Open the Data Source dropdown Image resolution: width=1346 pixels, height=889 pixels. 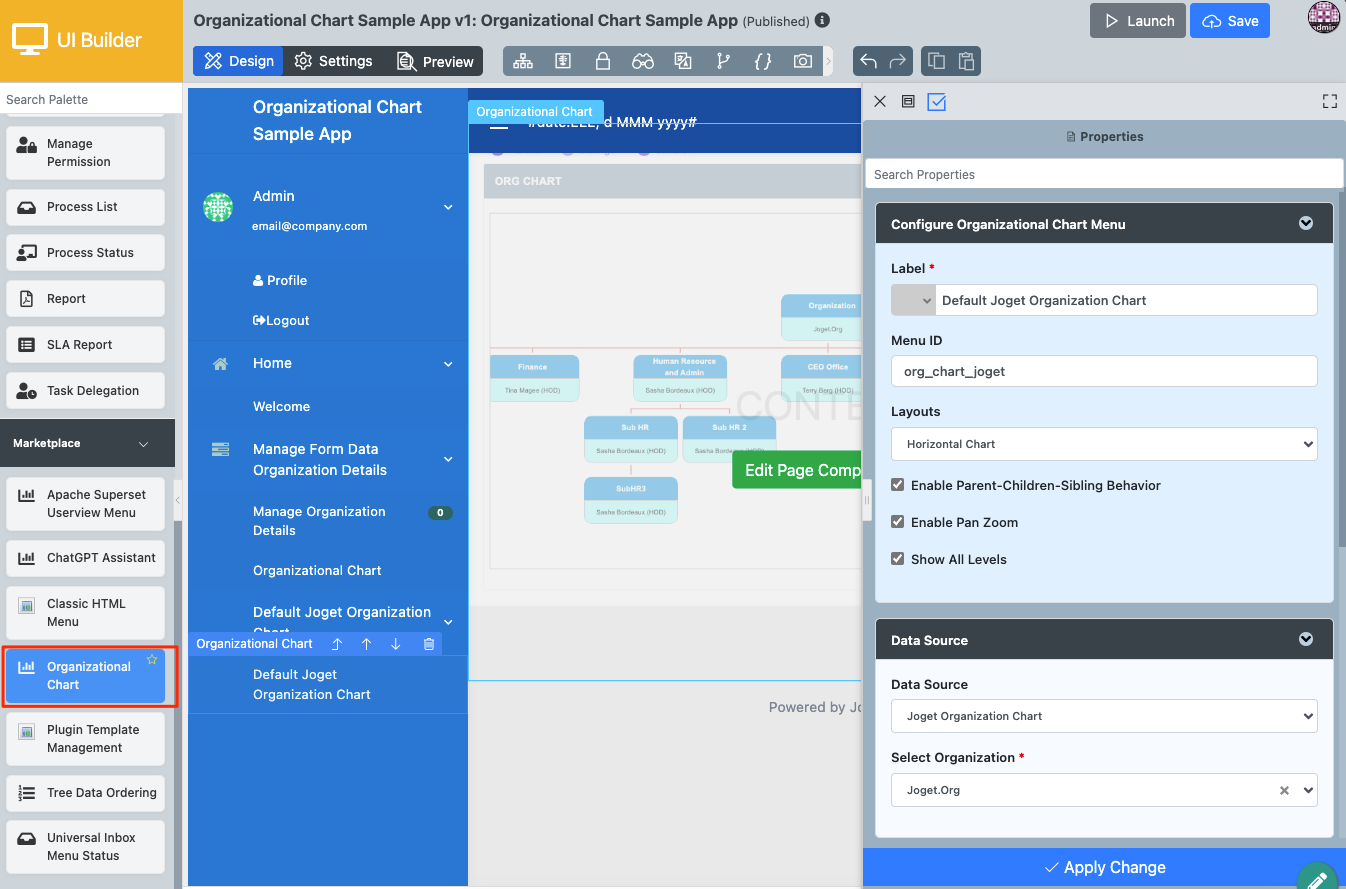[x=1103, y=716]
